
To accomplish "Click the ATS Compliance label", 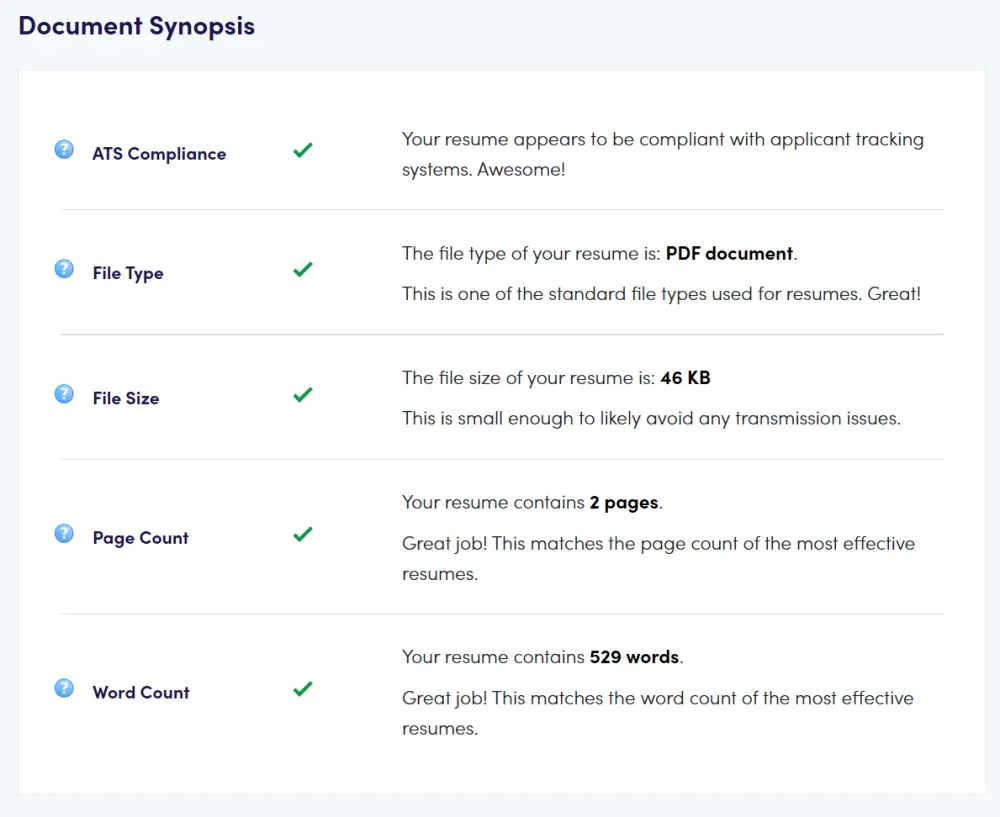I will [x=159, y=154].
